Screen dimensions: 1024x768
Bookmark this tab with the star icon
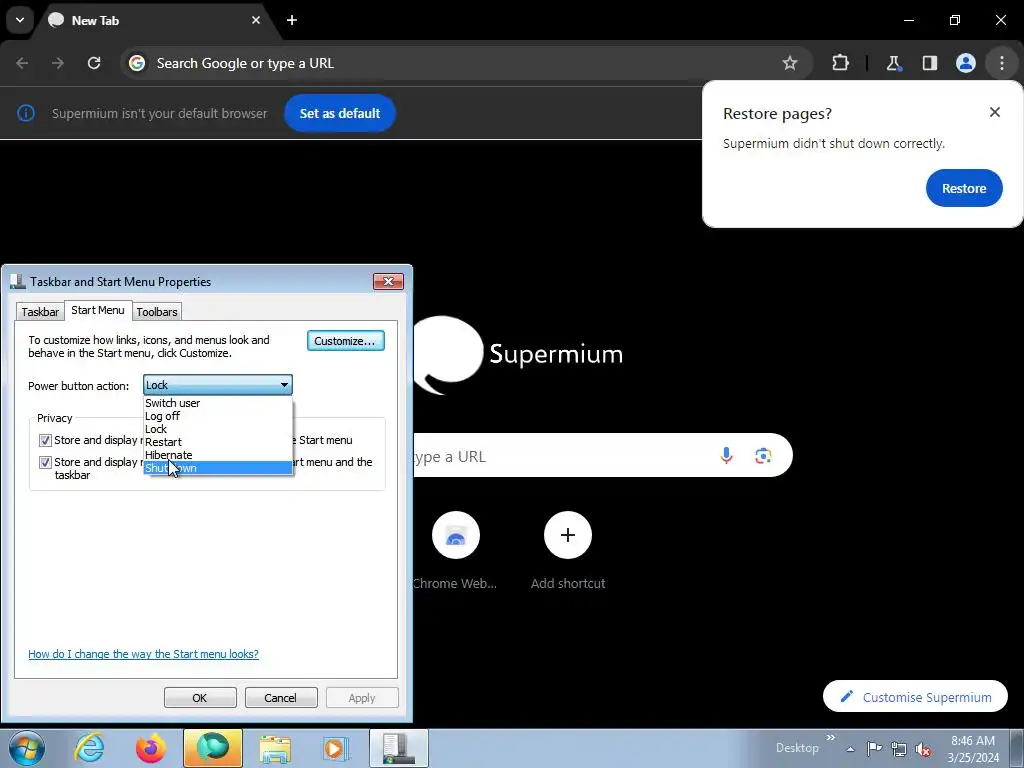coord(790,63)
